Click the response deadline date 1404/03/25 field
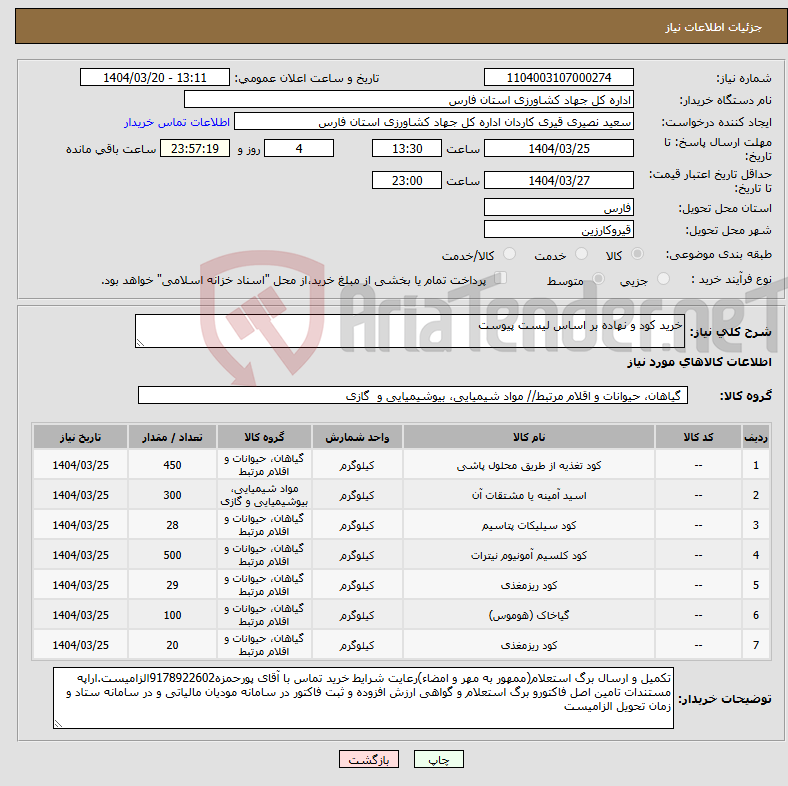Screen dimensions: 788x786 point(558,148)
